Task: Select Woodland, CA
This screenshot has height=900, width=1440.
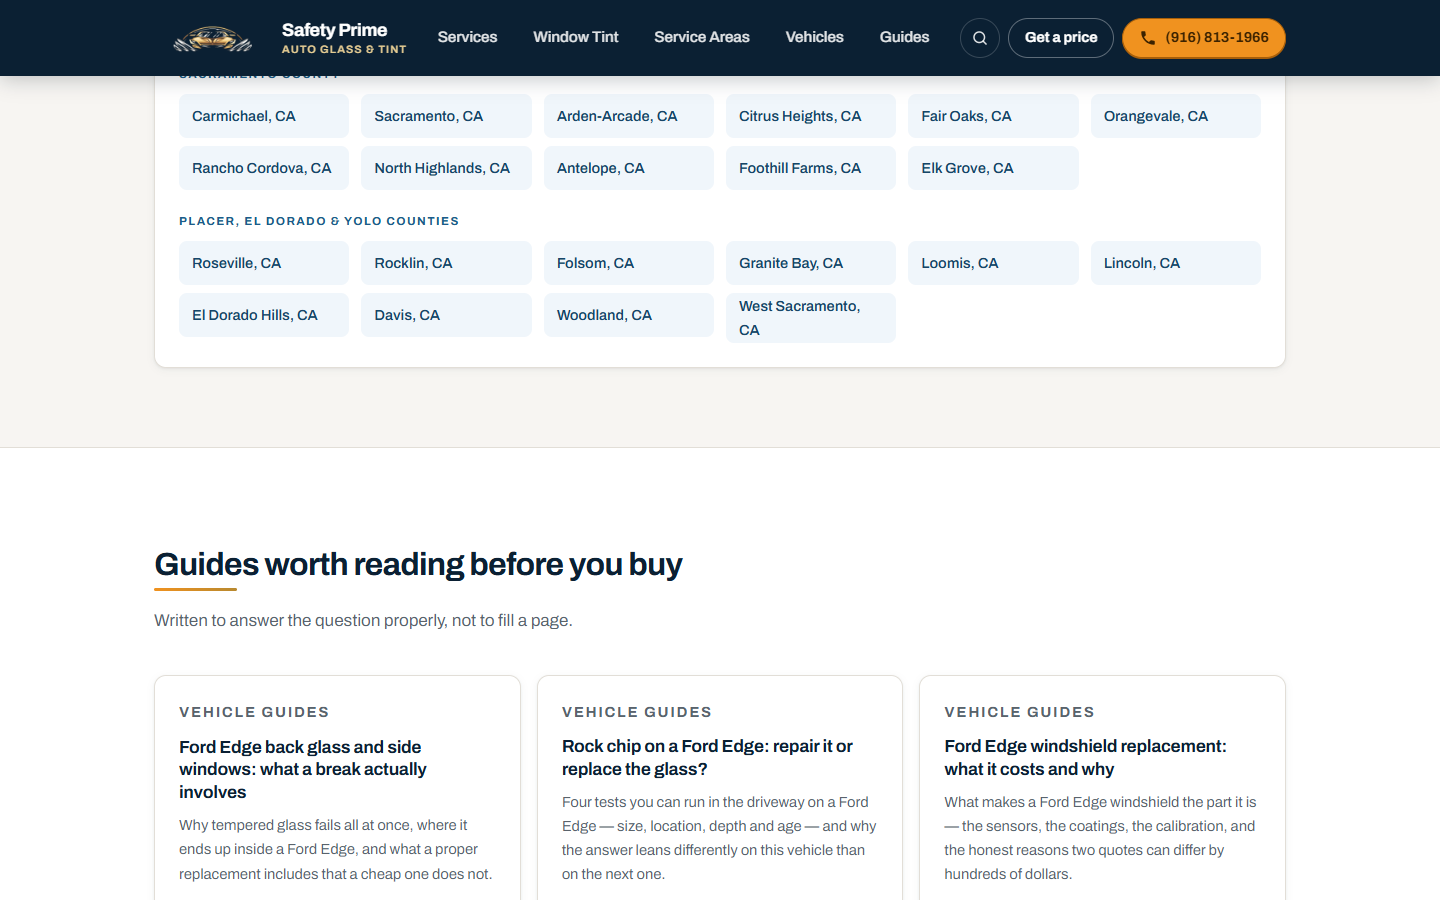Action: 629,315
